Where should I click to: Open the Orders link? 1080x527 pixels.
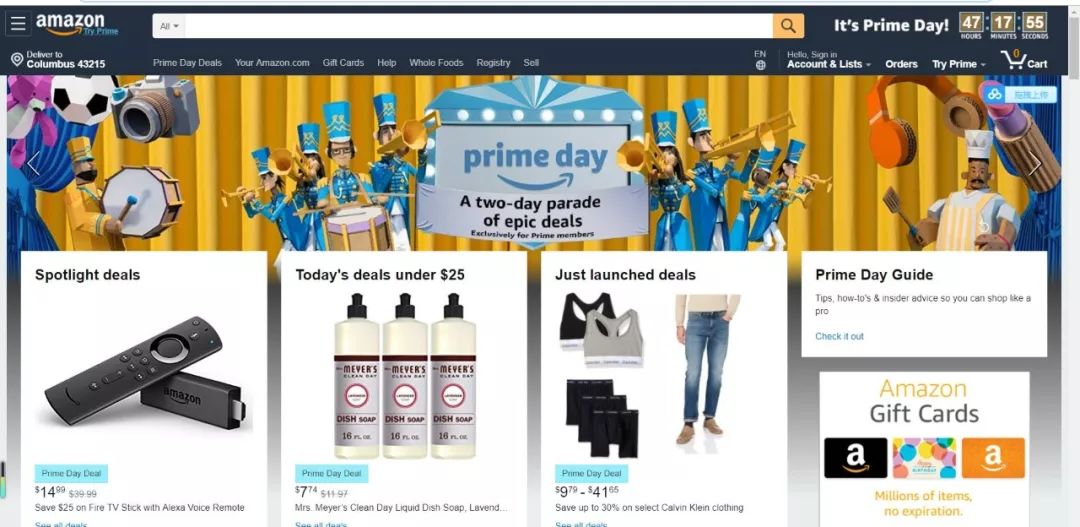(x=901, y=64)
